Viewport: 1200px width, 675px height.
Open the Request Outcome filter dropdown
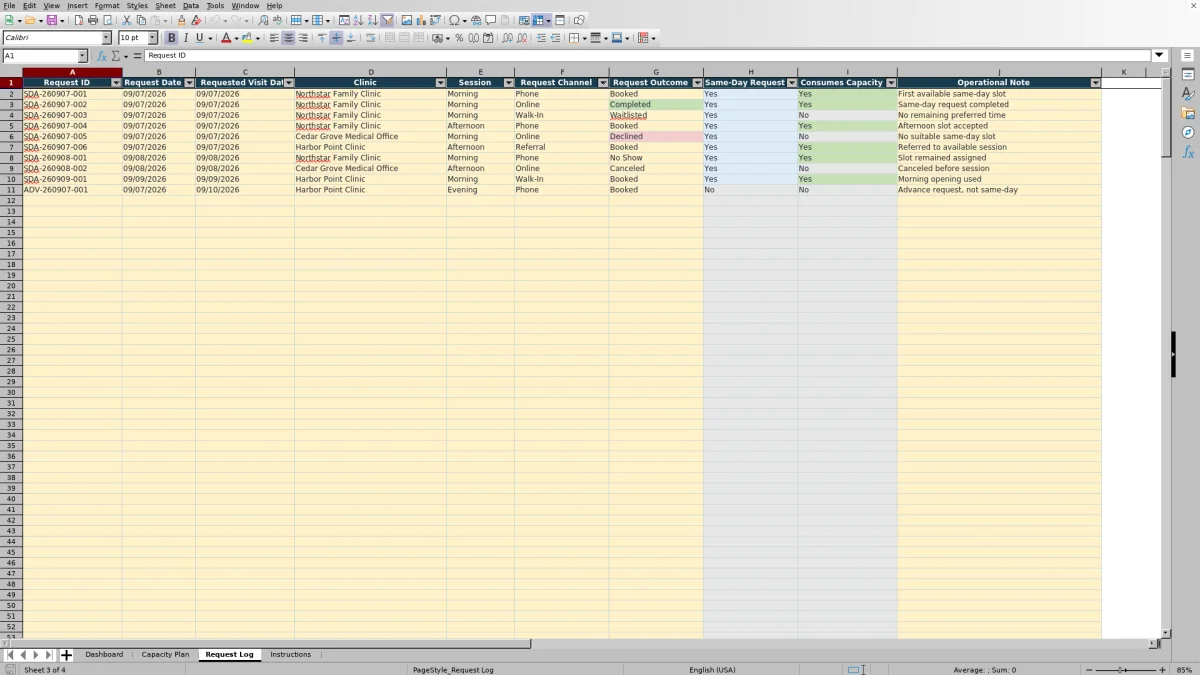(x=697, y=83)
